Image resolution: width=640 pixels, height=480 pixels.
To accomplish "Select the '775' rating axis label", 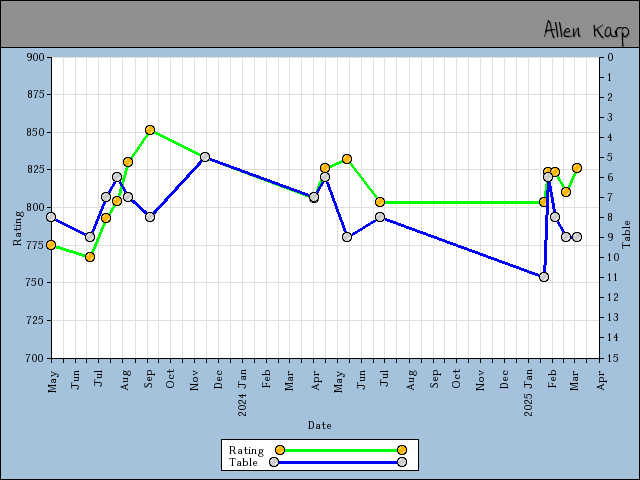I will [36, 245].
